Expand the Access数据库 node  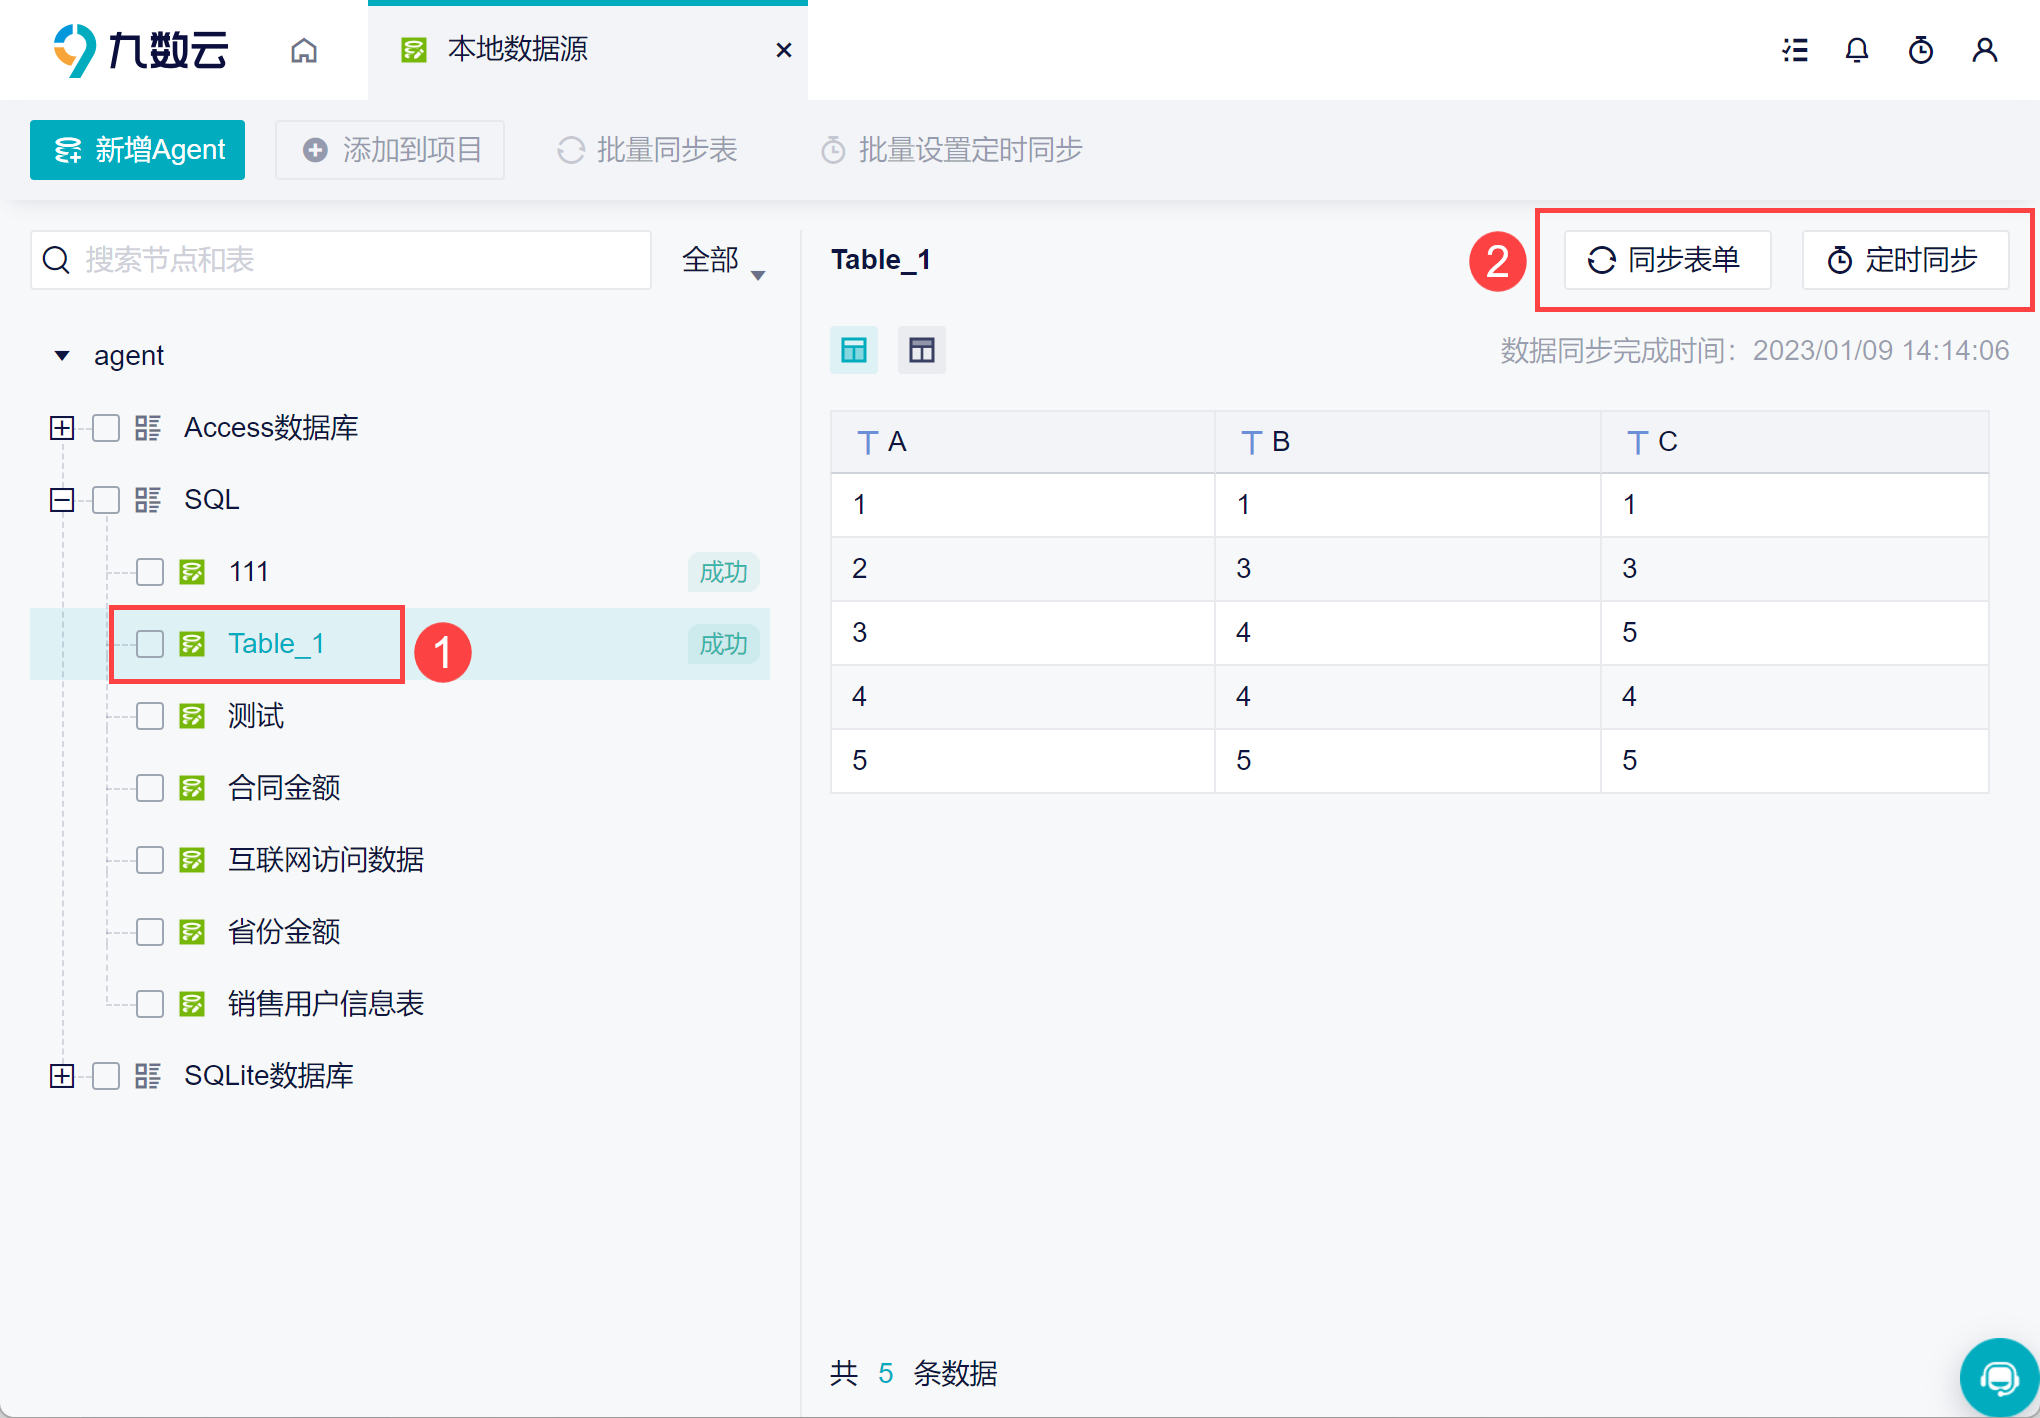click(62, 428)
